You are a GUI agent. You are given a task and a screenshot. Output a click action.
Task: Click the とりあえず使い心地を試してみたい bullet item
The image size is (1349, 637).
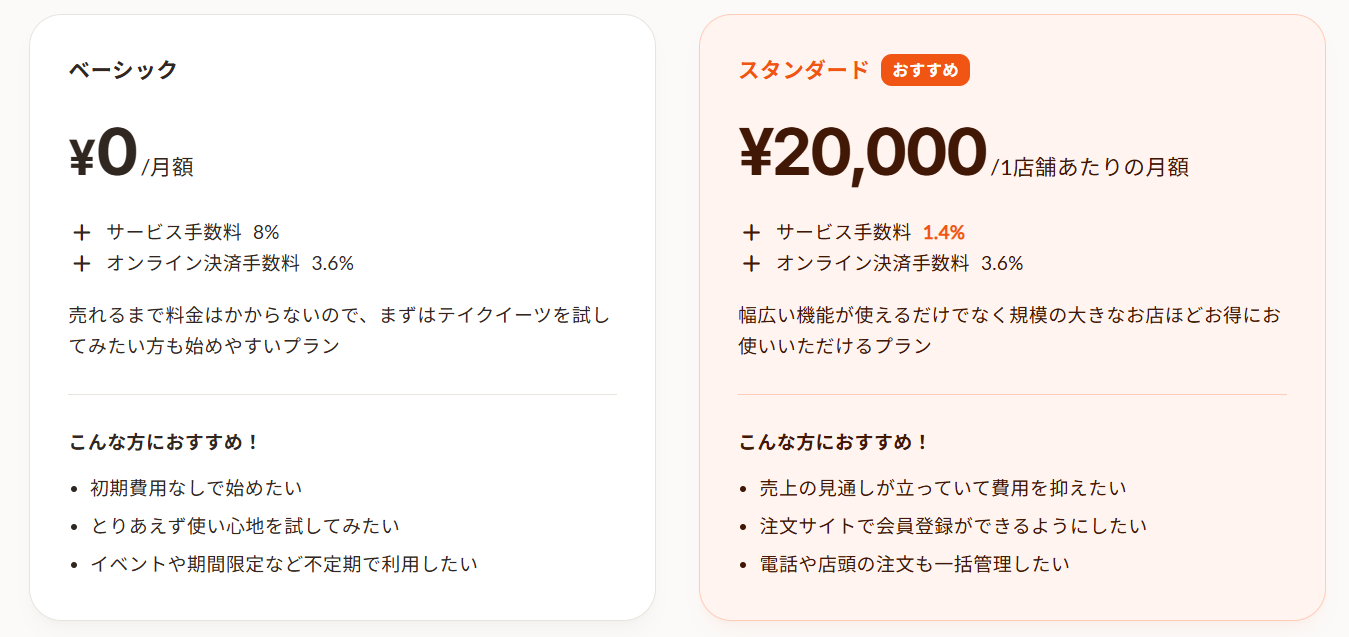(245, 526)
